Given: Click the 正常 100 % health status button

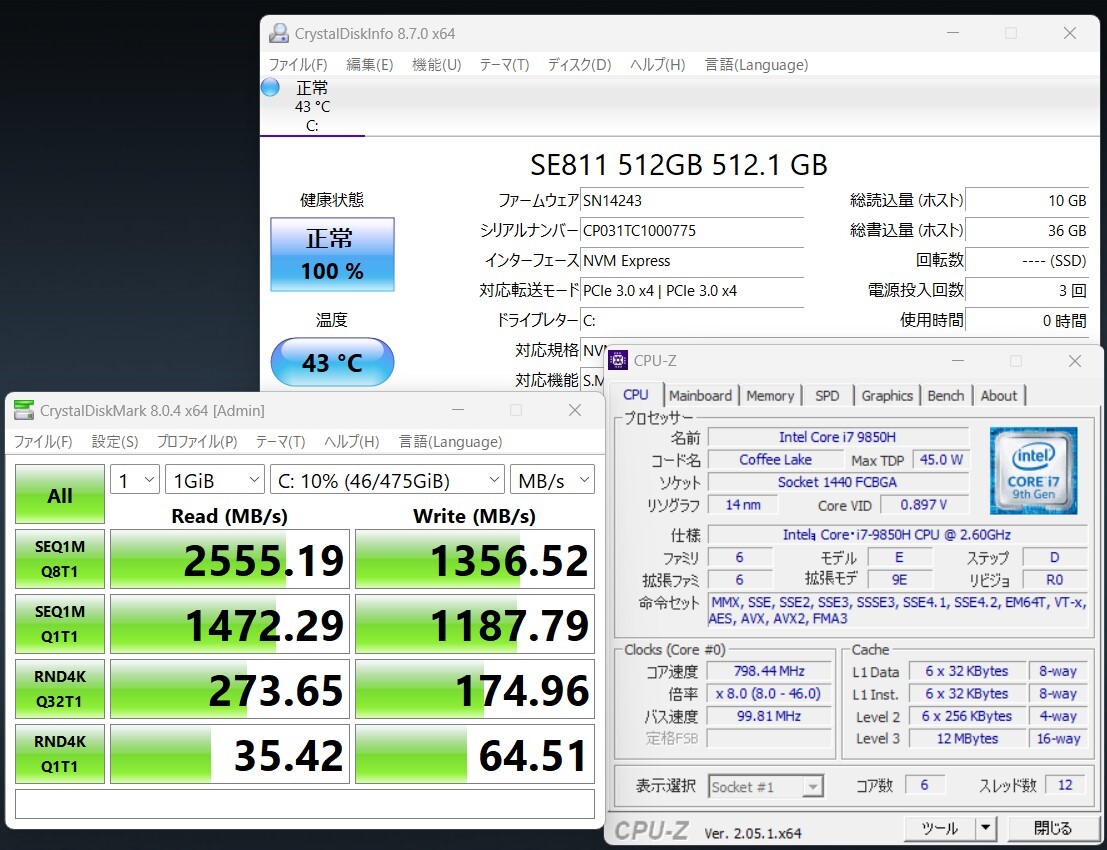Looking at the screenshot, I should coord(333,254).
